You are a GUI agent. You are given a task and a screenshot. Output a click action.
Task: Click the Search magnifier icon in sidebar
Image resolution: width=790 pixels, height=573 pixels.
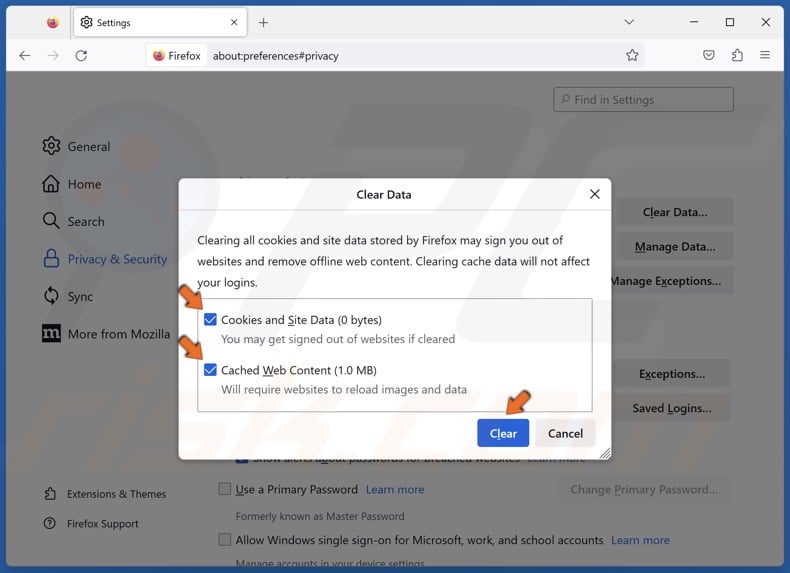pyautogui.click(x=51, y=221)
